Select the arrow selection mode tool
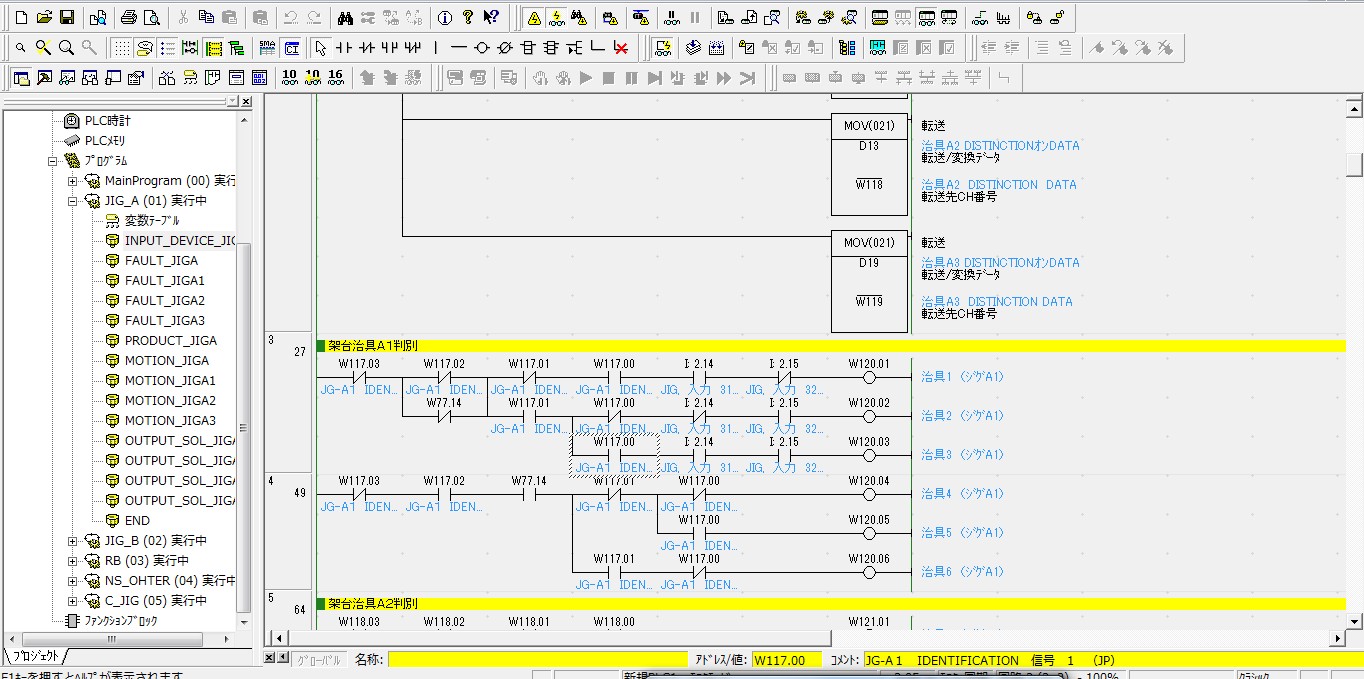Viewport: 1364px width, 679px height. pos(320,47)
